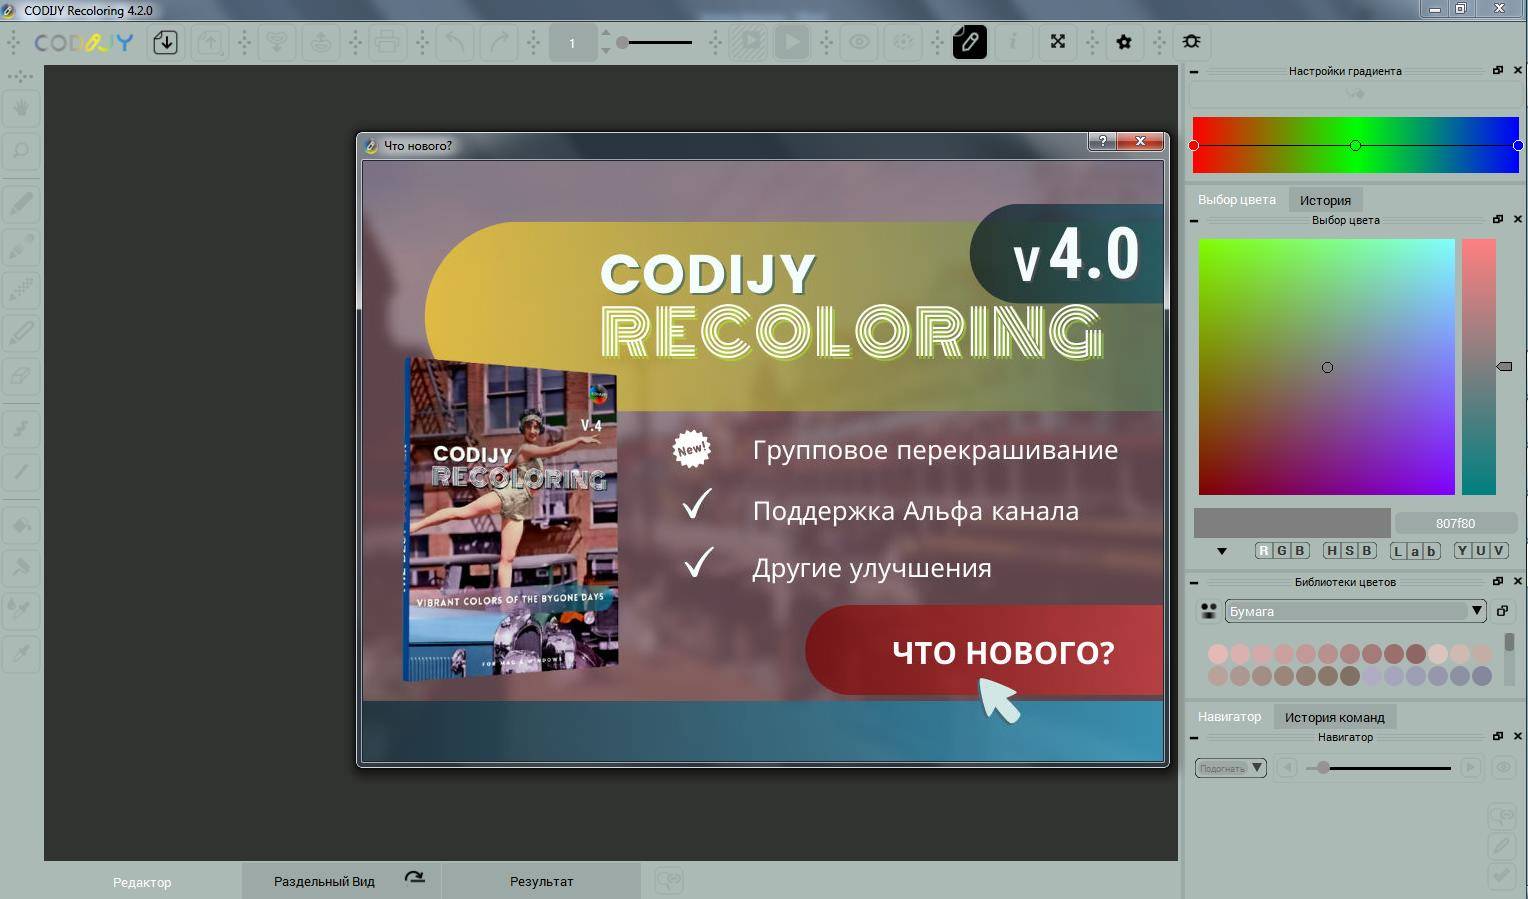Screen dimensions: 1528x899
Task: Click the open image icon in toolbar
Action: click(165, 42)
